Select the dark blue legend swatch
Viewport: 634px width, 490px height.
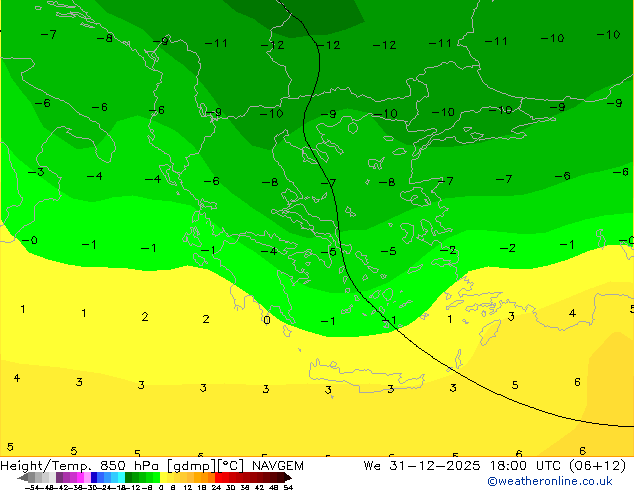(x=94, y=477)
